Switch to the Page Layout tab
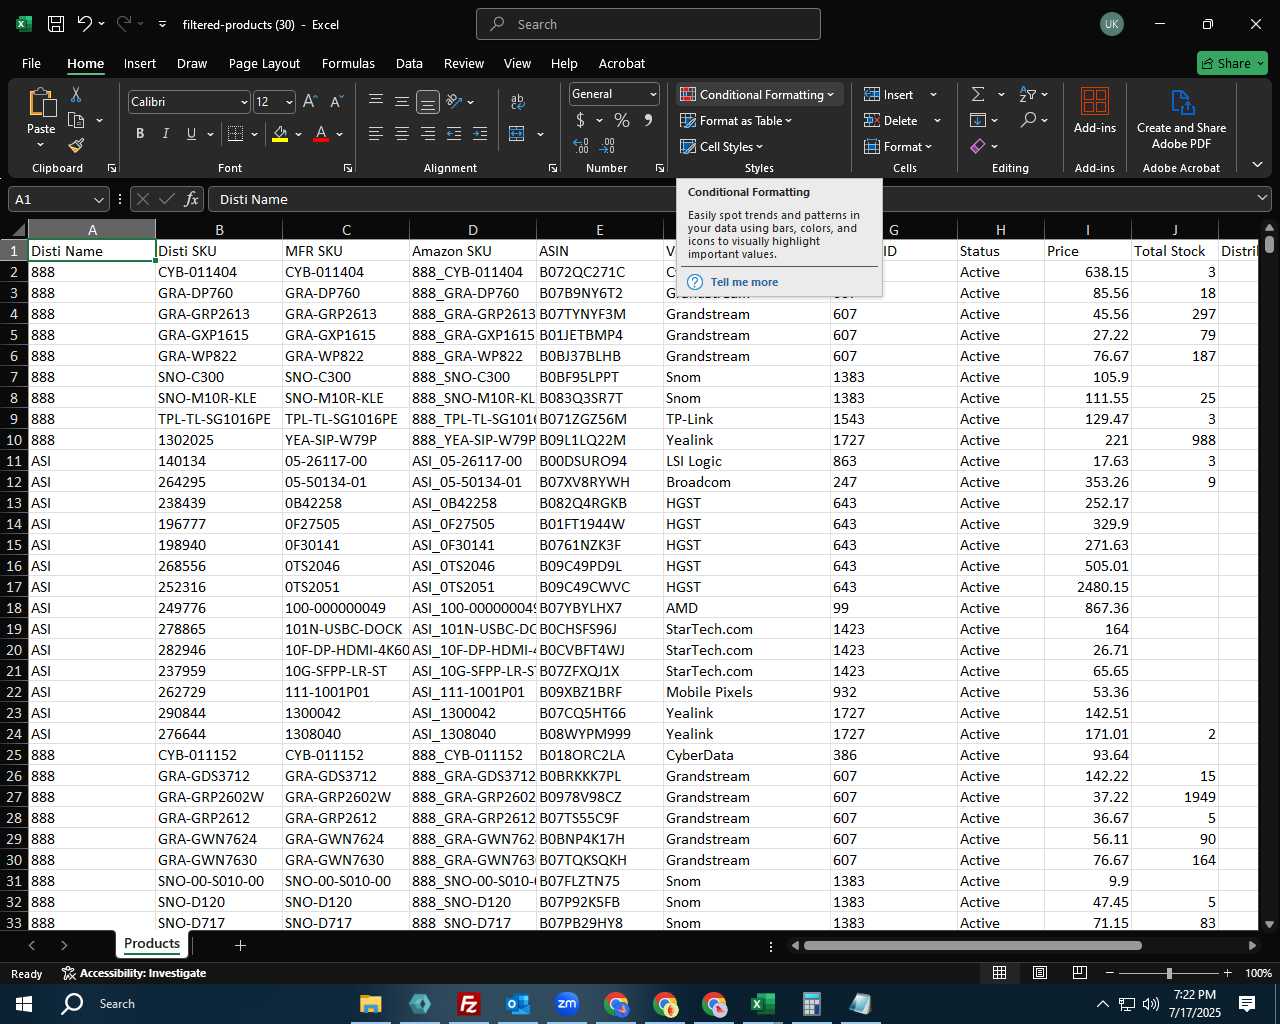The image size is (1280, 1024). point(264,63)
